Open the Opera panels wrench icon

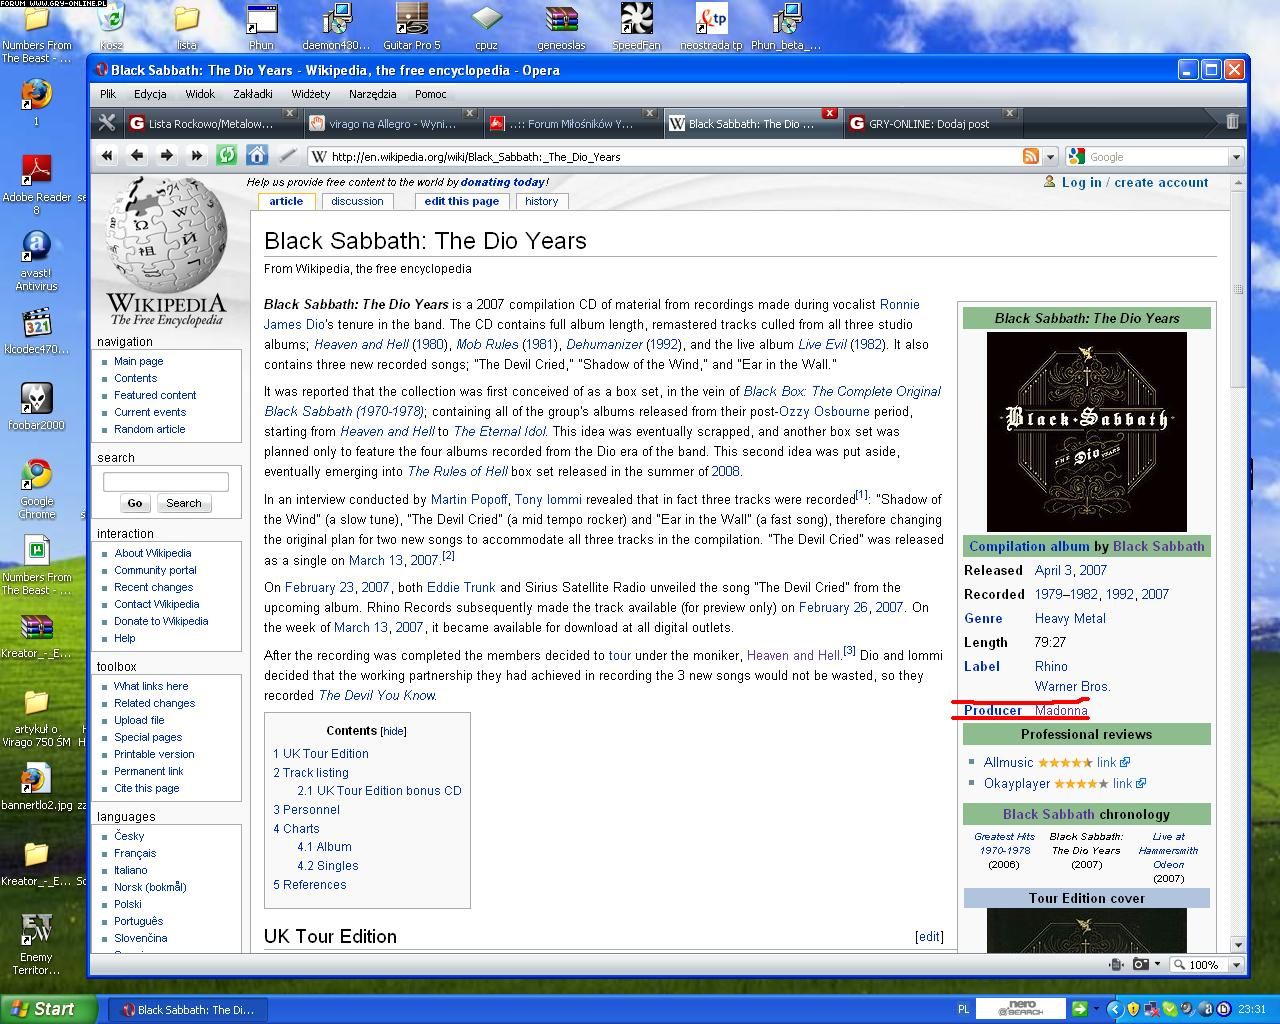tap(107, 123)
